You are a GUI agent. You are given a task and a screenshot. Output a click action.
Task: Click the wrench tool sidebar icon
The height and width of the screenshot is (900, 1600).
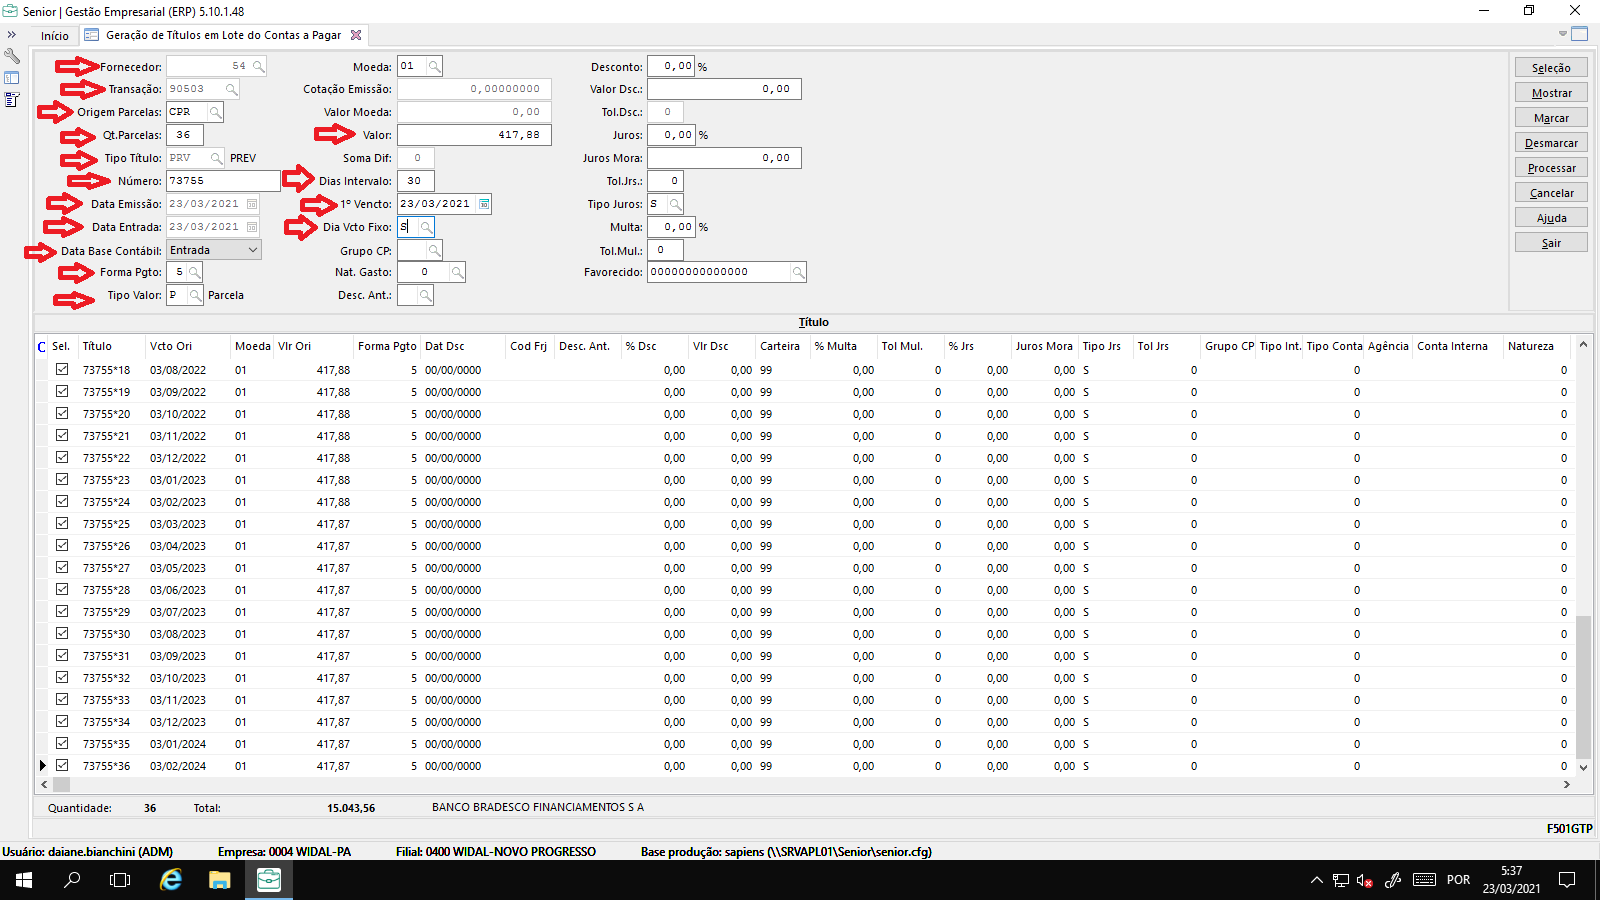pos(12,56)
